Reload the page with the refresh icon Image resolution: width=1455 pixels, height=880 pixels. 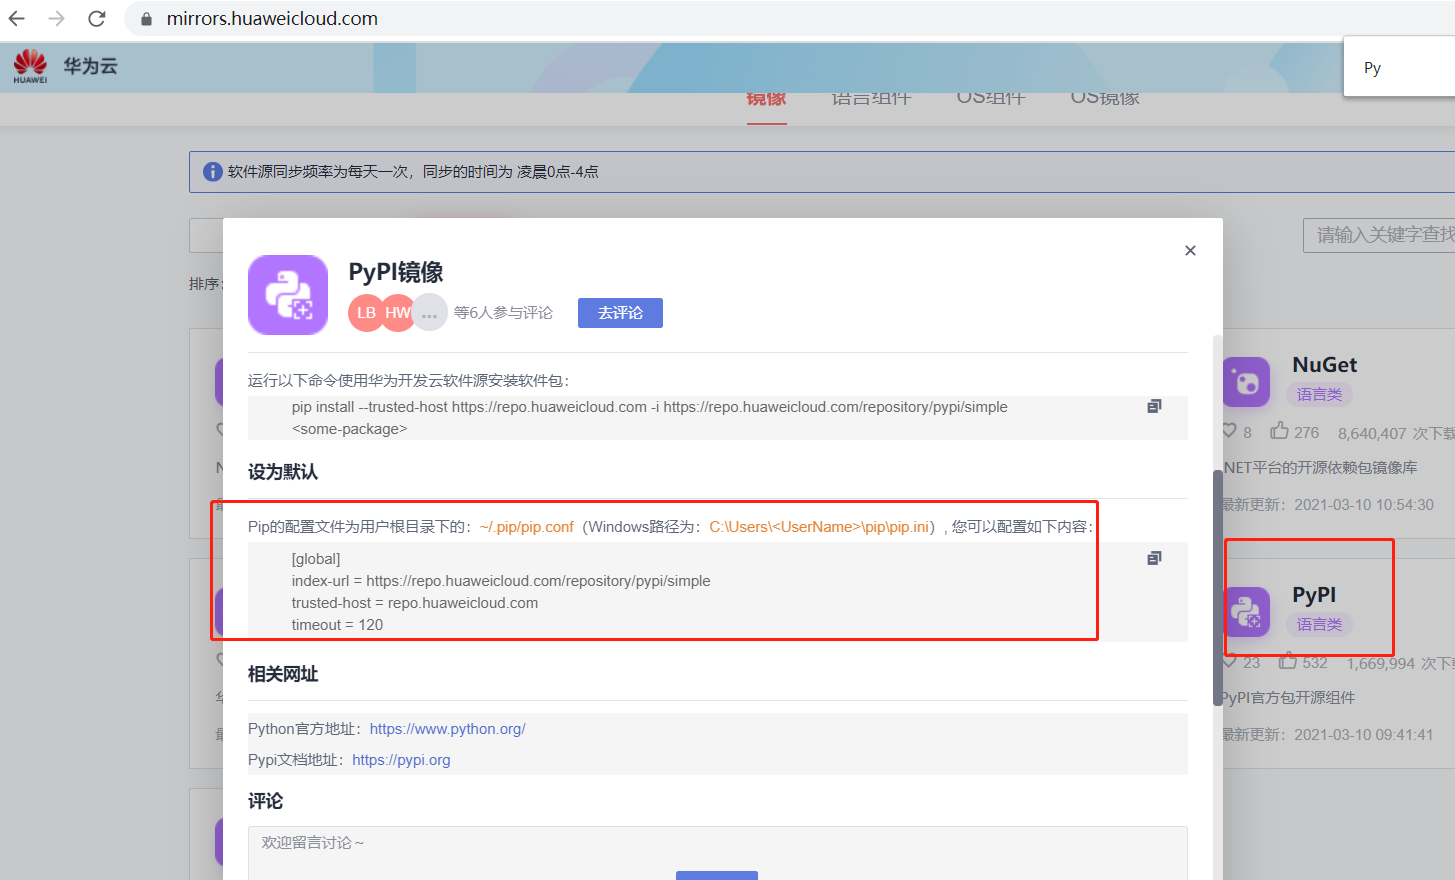[x=97, y=19]
